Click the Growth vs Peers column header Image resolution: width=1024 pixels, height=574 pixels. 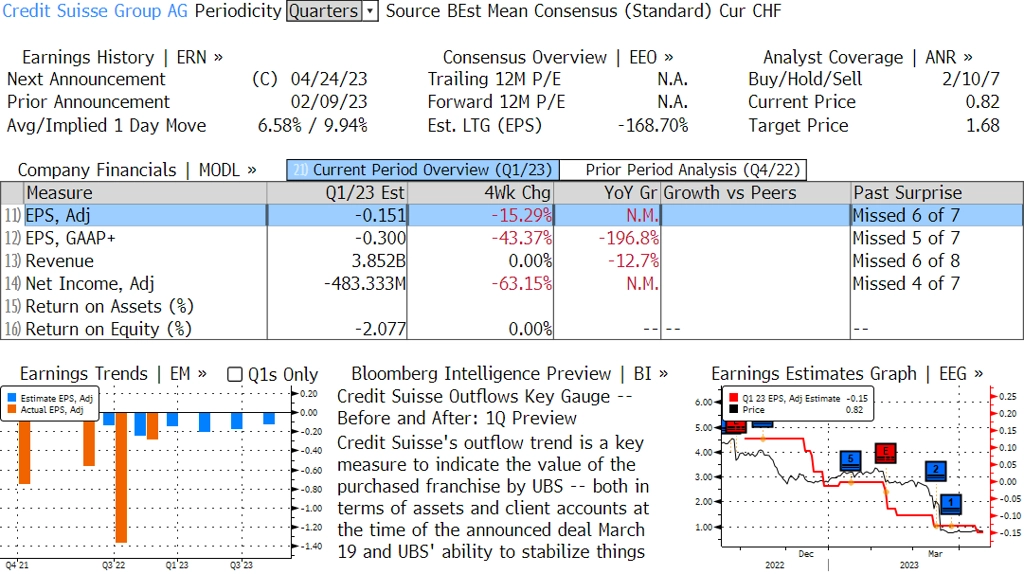coord(756,193)
